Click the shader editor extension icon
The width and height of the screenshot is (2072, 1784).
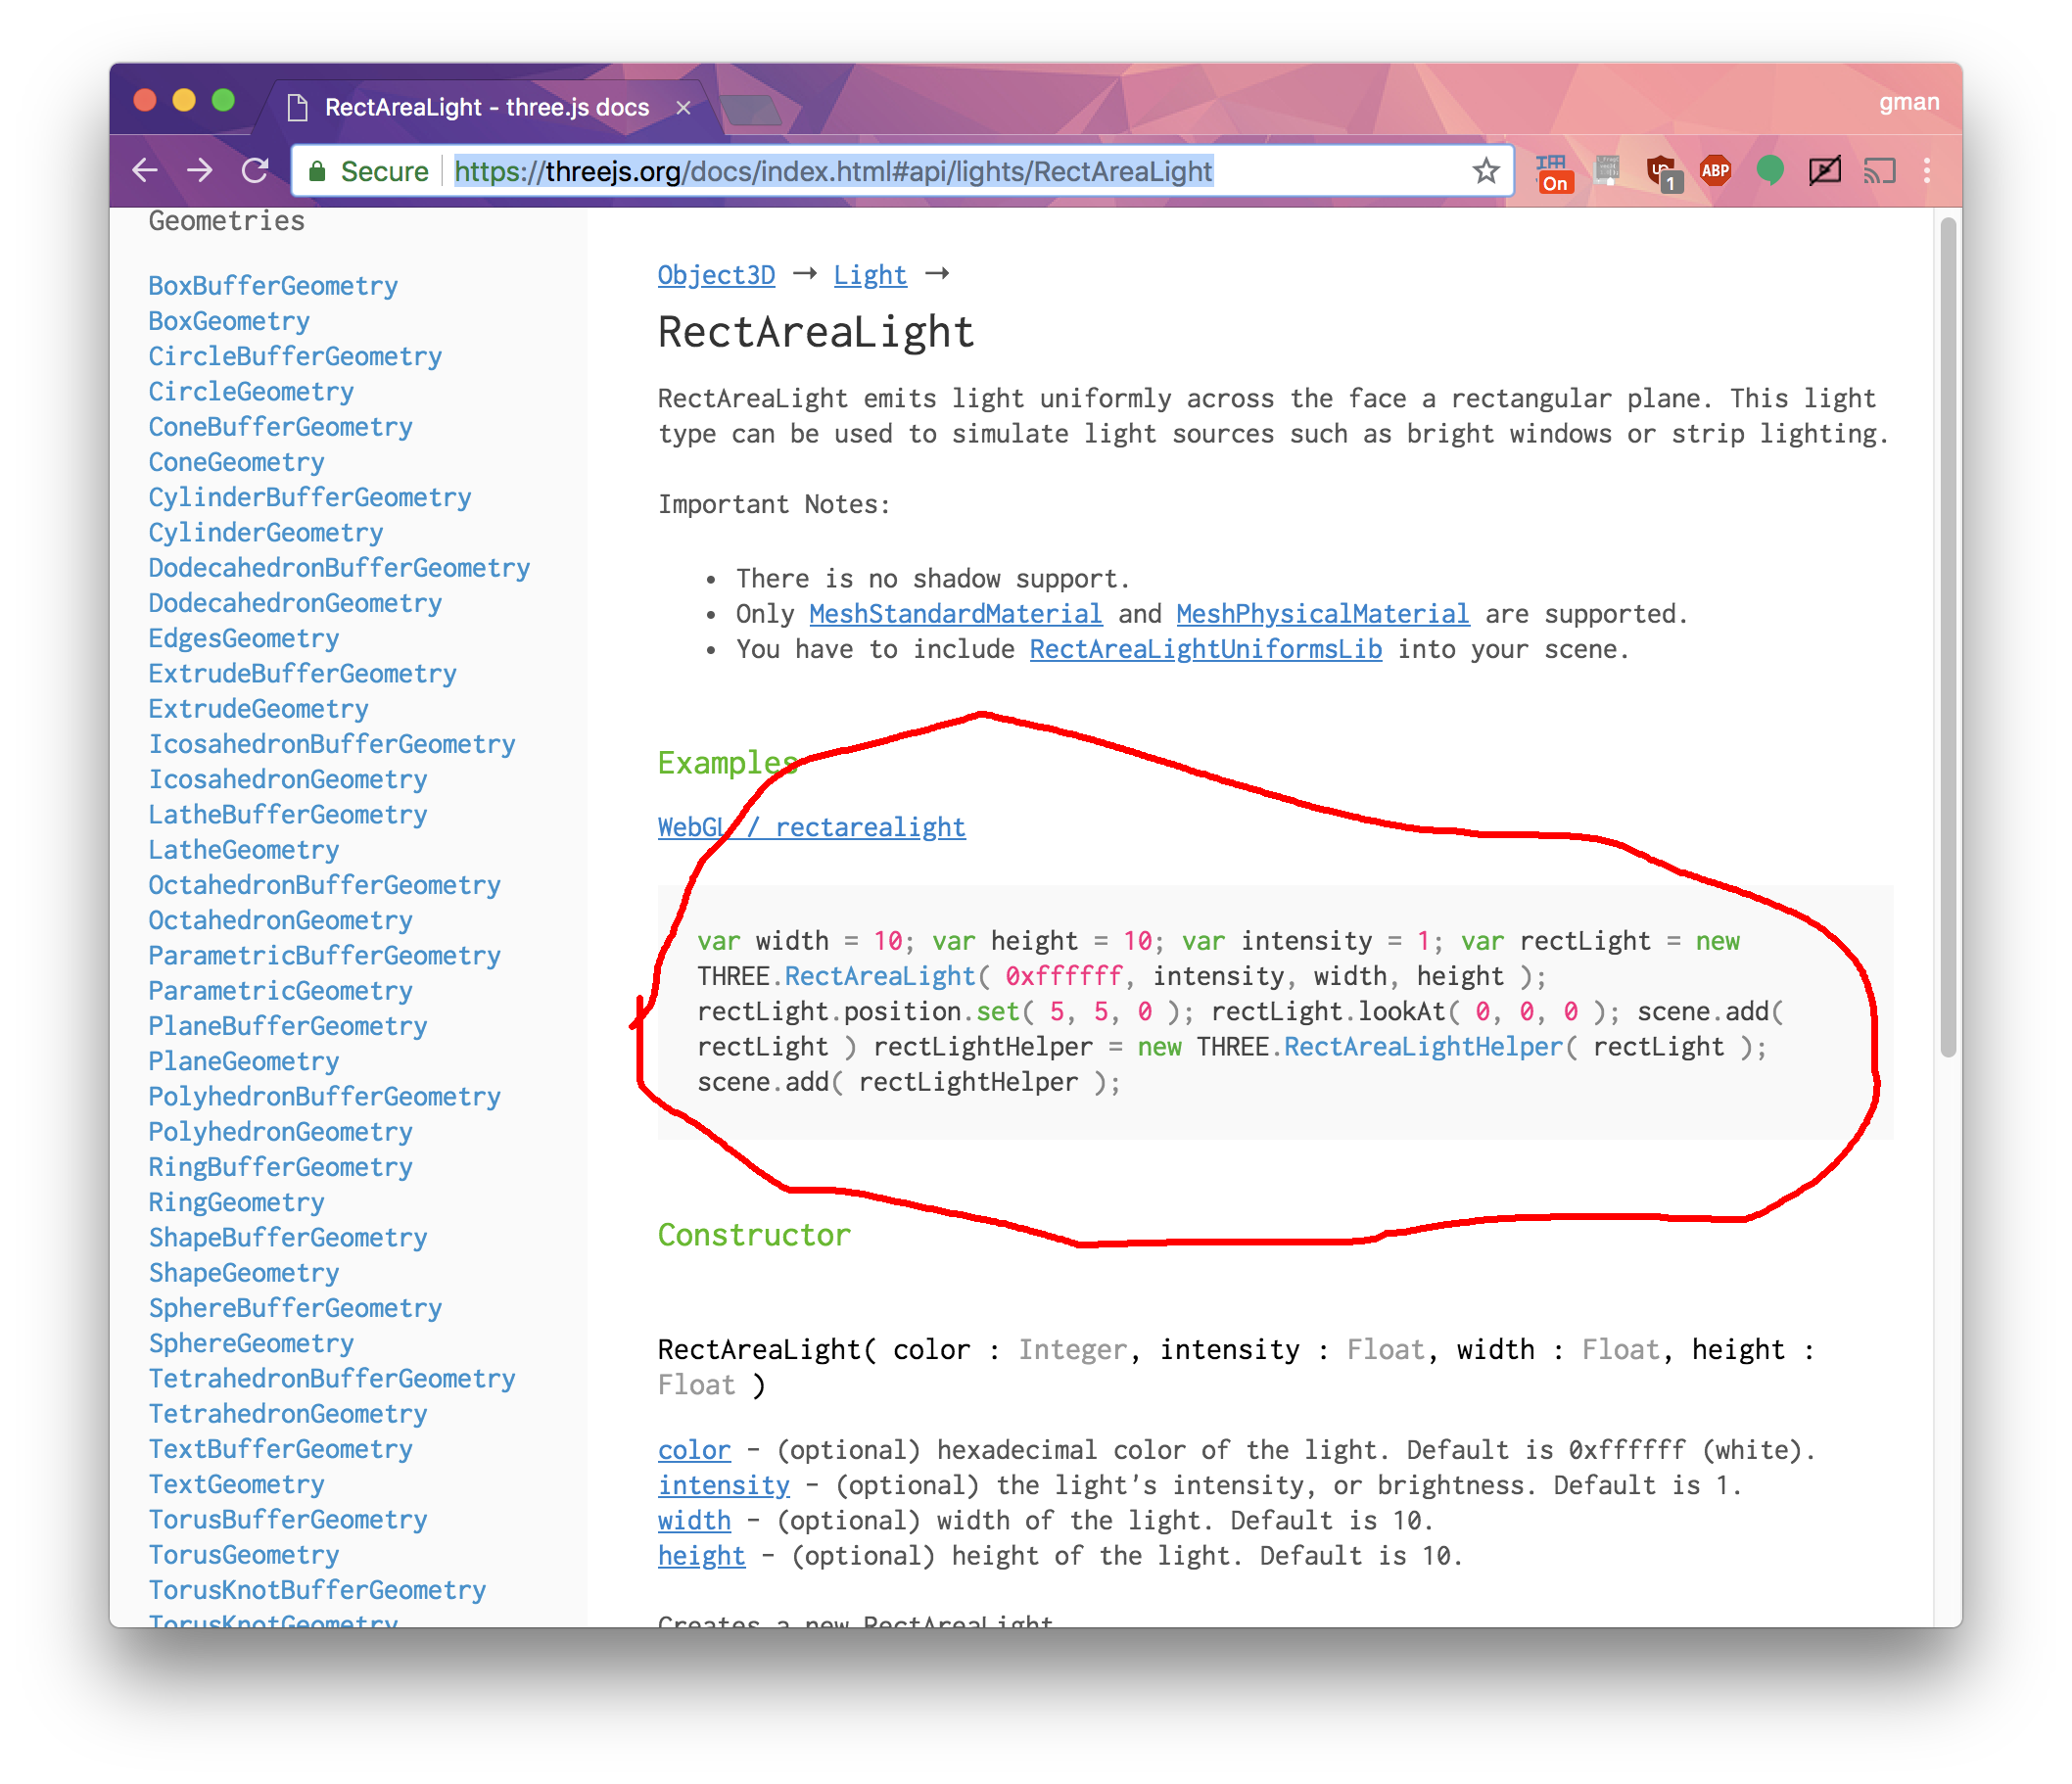tap(1607, 169)
